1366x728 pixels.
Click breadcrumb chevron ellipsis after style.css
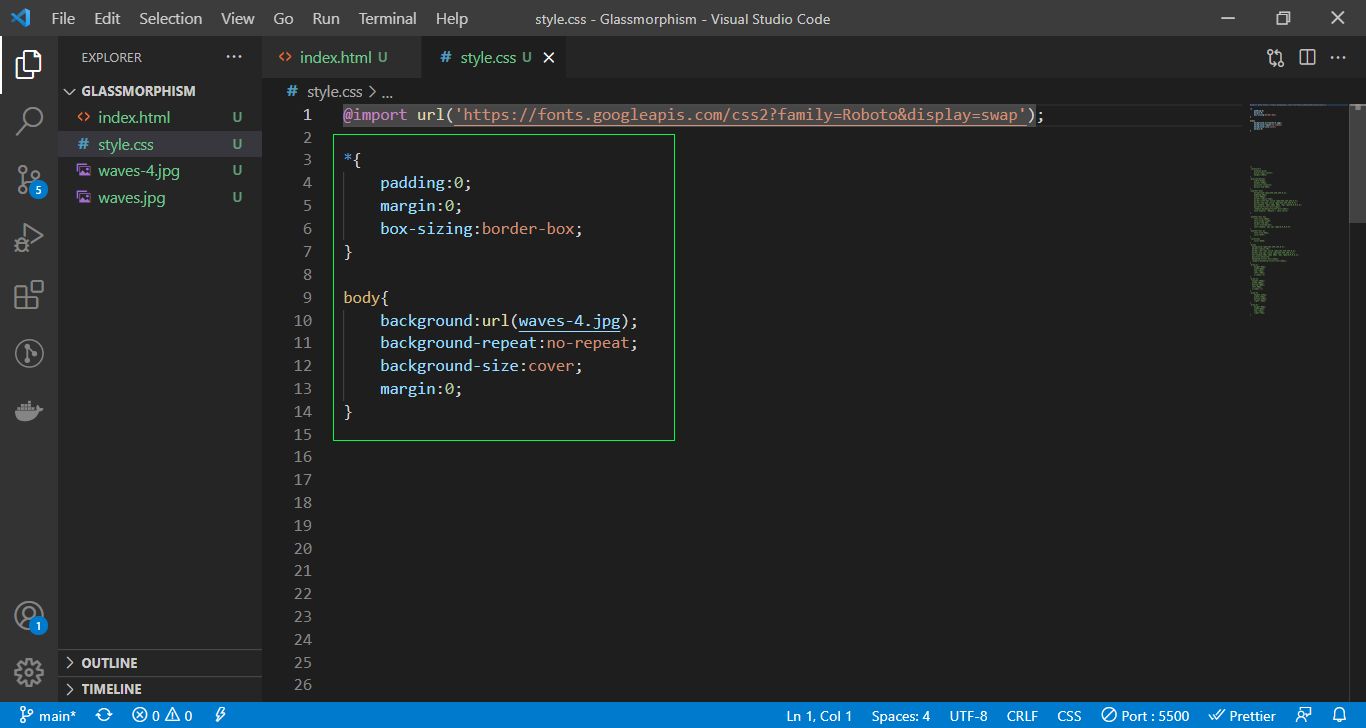(x=387, y=92)
